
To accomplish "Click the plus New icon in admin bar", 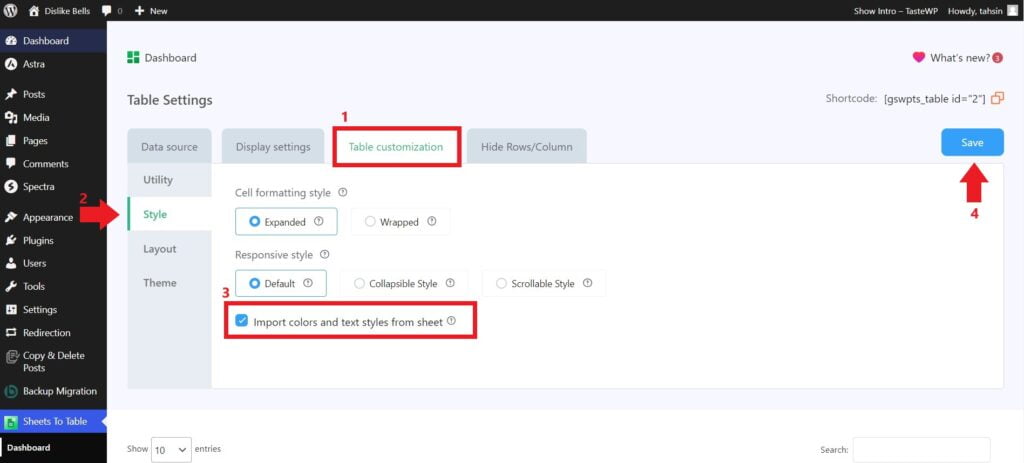I will (x=139, y=11).
